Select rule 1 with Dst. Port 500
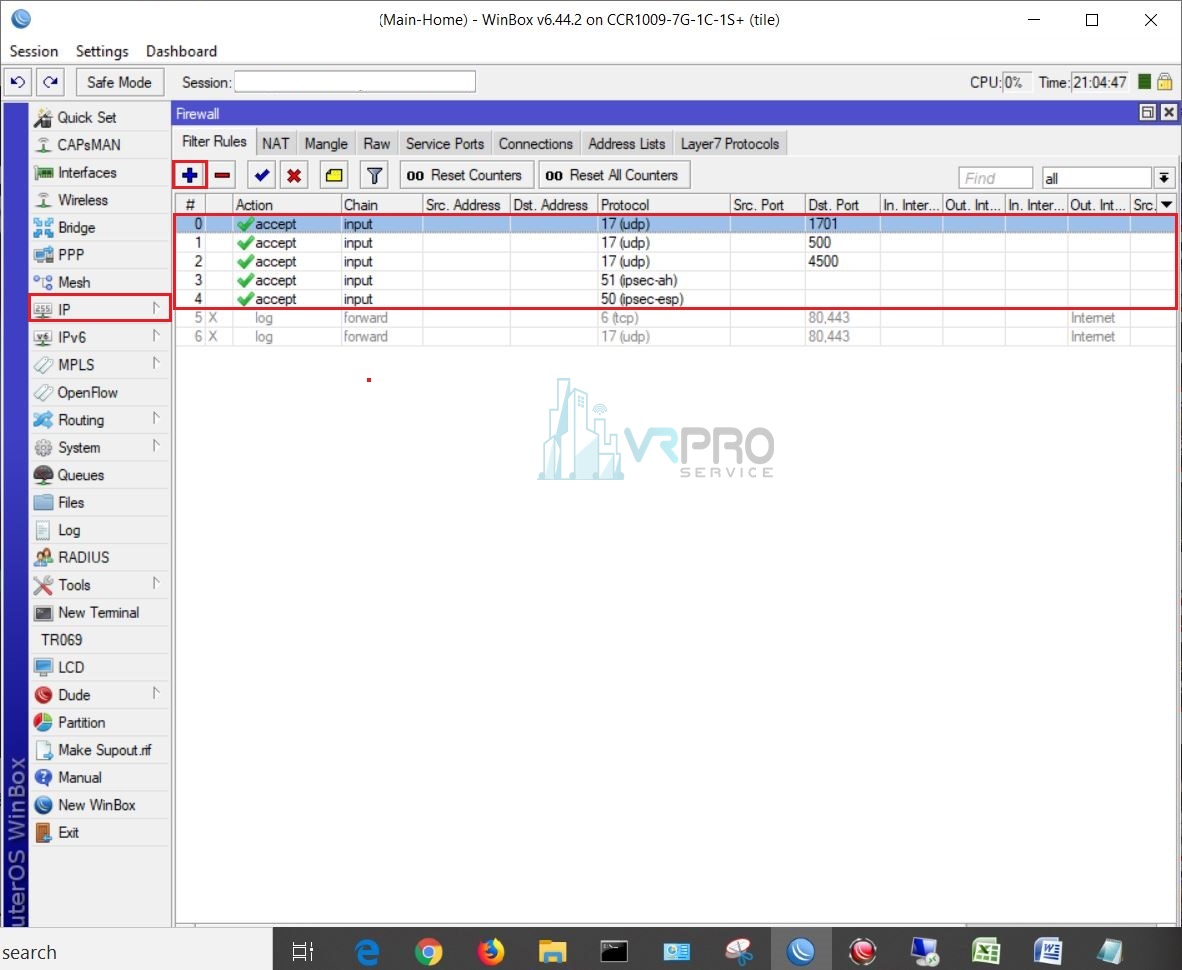The height and width of the screenshot is (970, 1182). coord(675,243)
